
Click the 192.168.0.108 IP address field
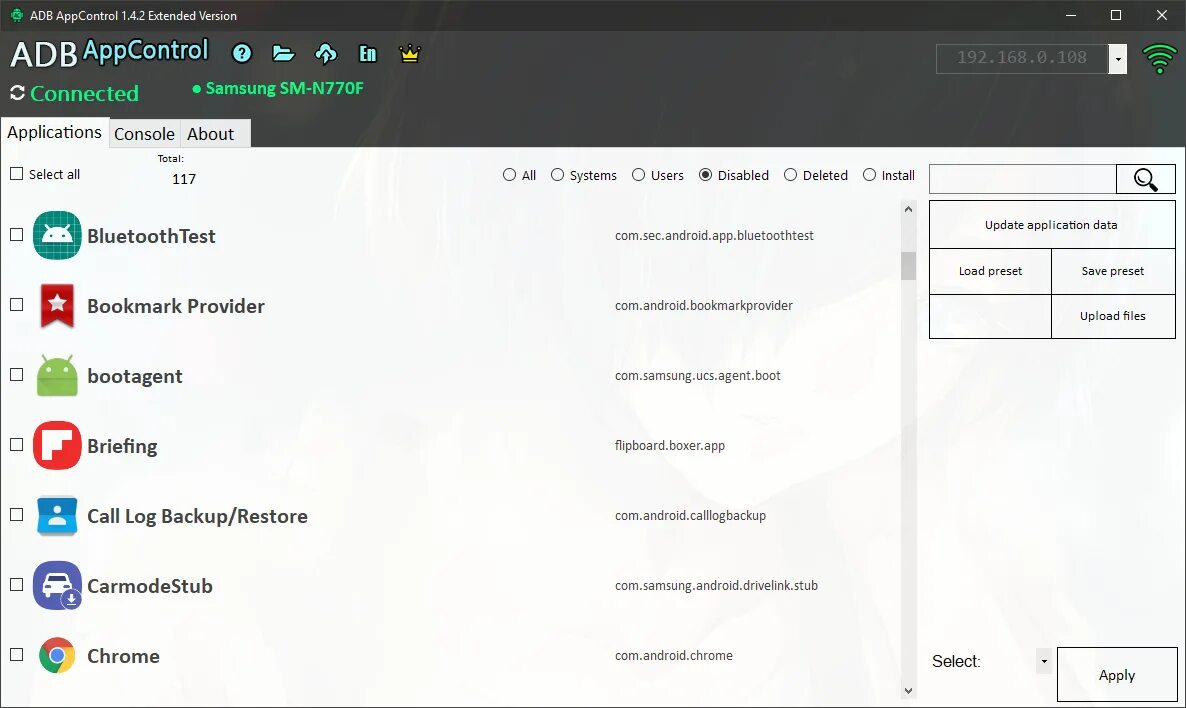pyautogui.click(x=1022, y=59)
